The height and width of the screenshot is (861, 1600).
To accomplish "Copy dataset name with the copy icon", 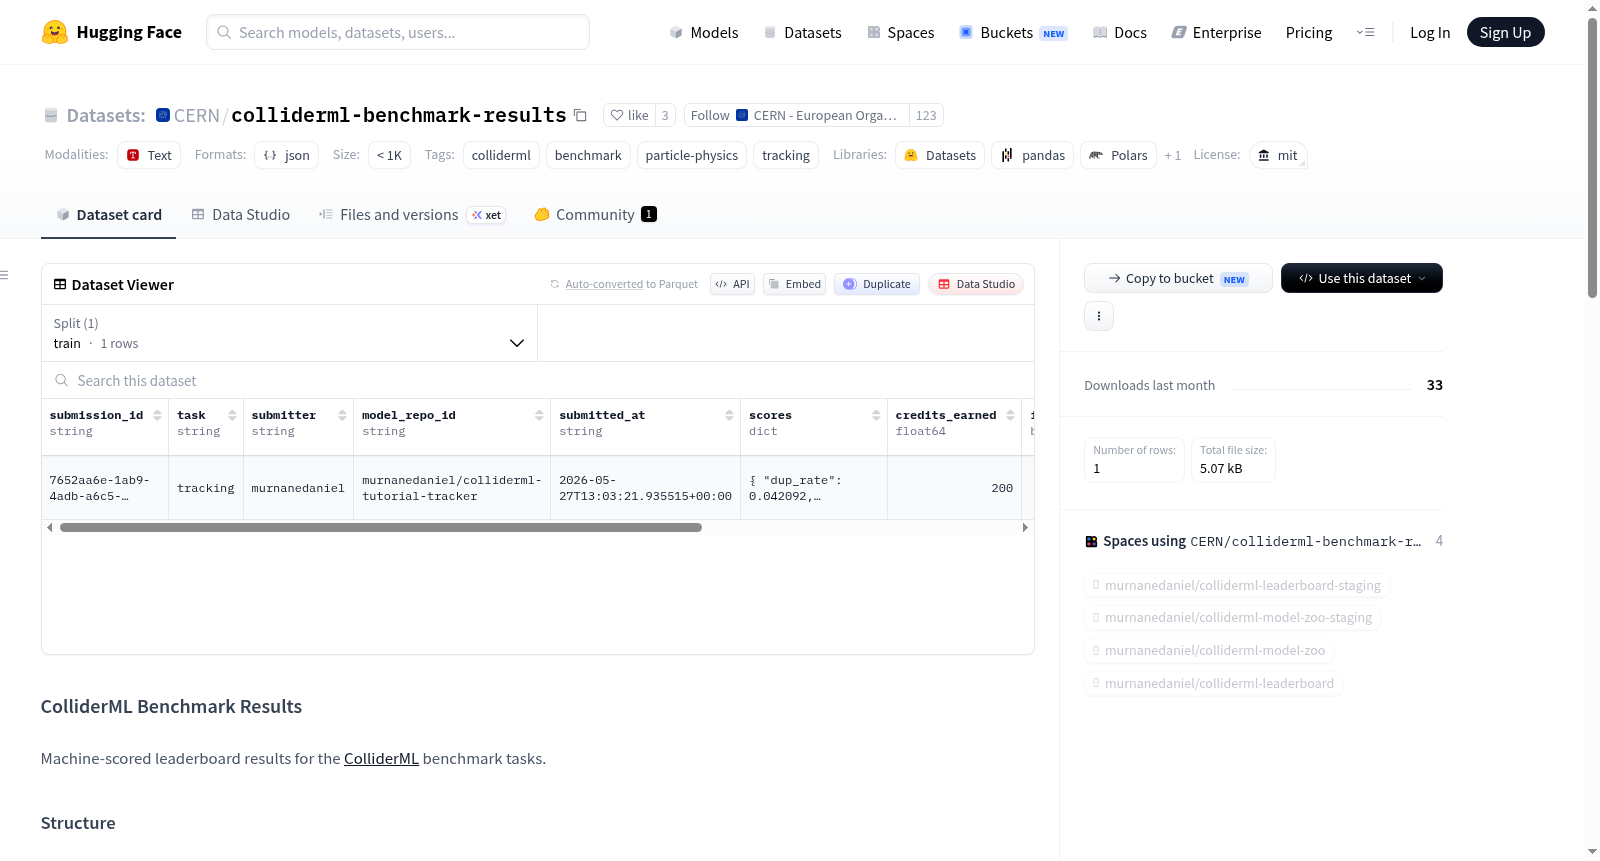I will click(580, 115).
